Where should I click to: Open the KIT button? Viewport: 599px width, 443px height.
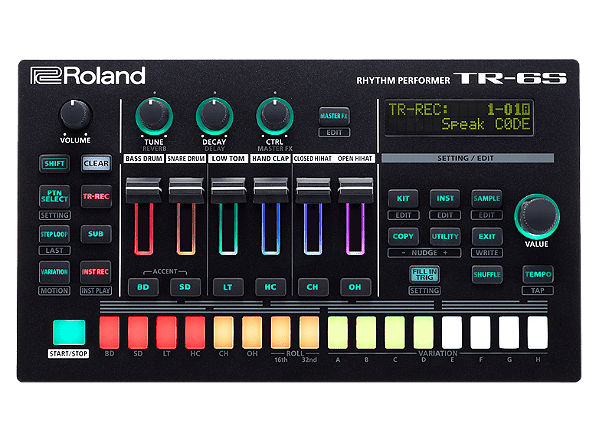(x=403, y=199)
